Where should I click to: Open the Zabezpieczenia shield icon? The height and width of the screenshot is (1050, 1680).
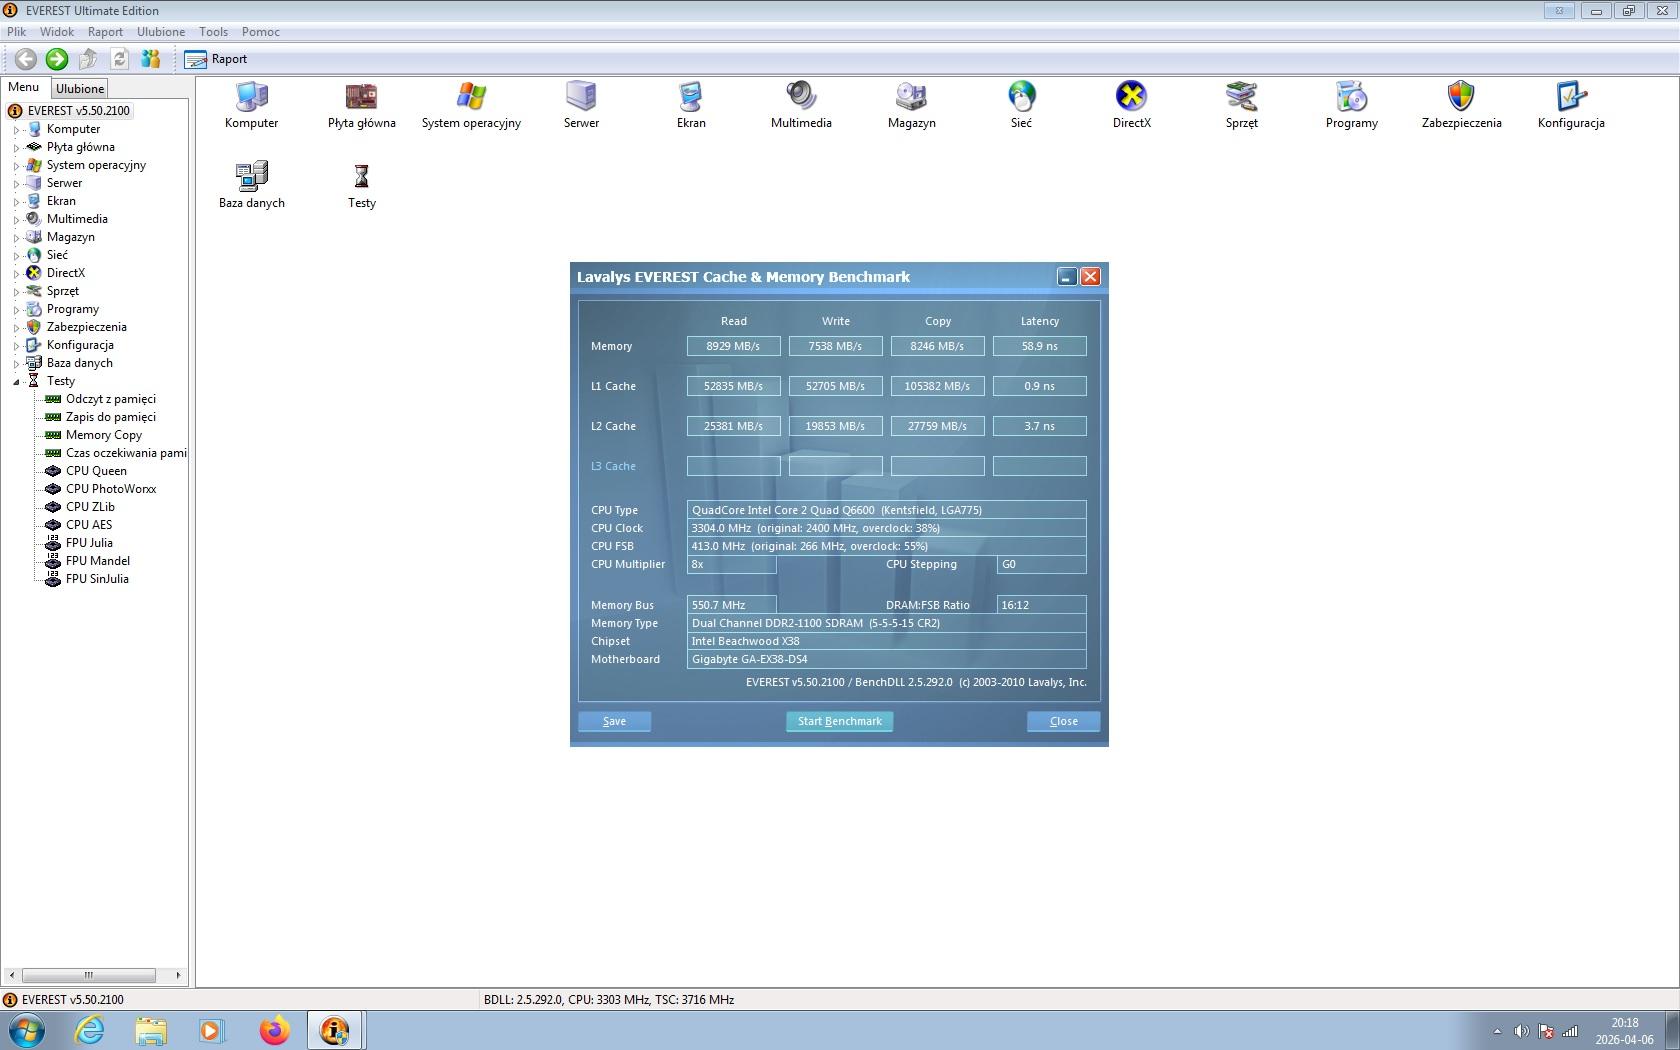[1461, 97]
